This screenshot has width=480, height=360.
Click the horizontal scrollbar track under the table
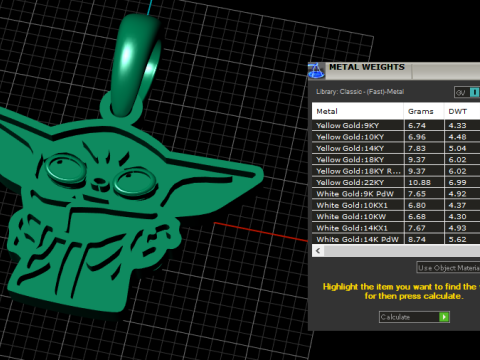[x=402, y=251]
